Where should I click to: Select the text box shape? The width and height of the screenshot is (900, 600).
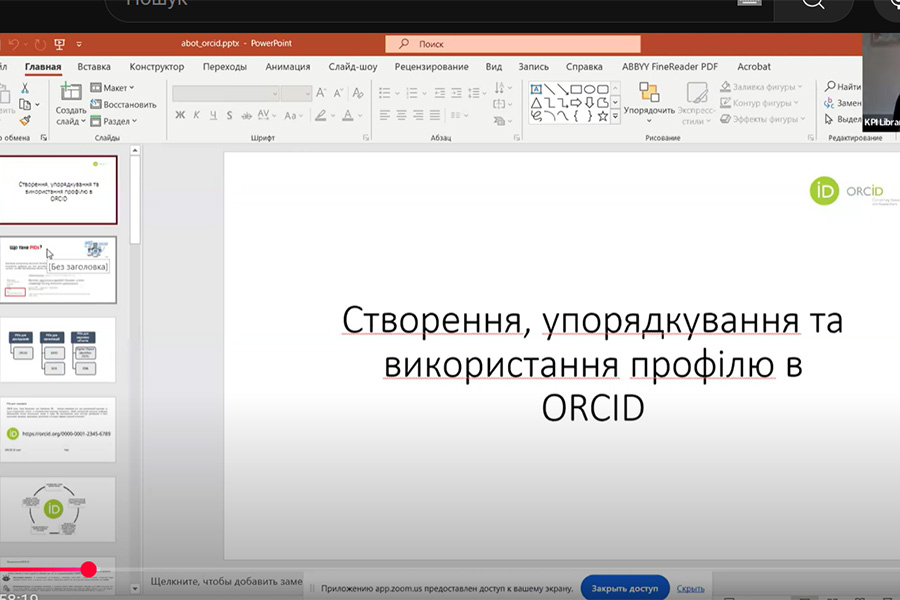[536, 89]
